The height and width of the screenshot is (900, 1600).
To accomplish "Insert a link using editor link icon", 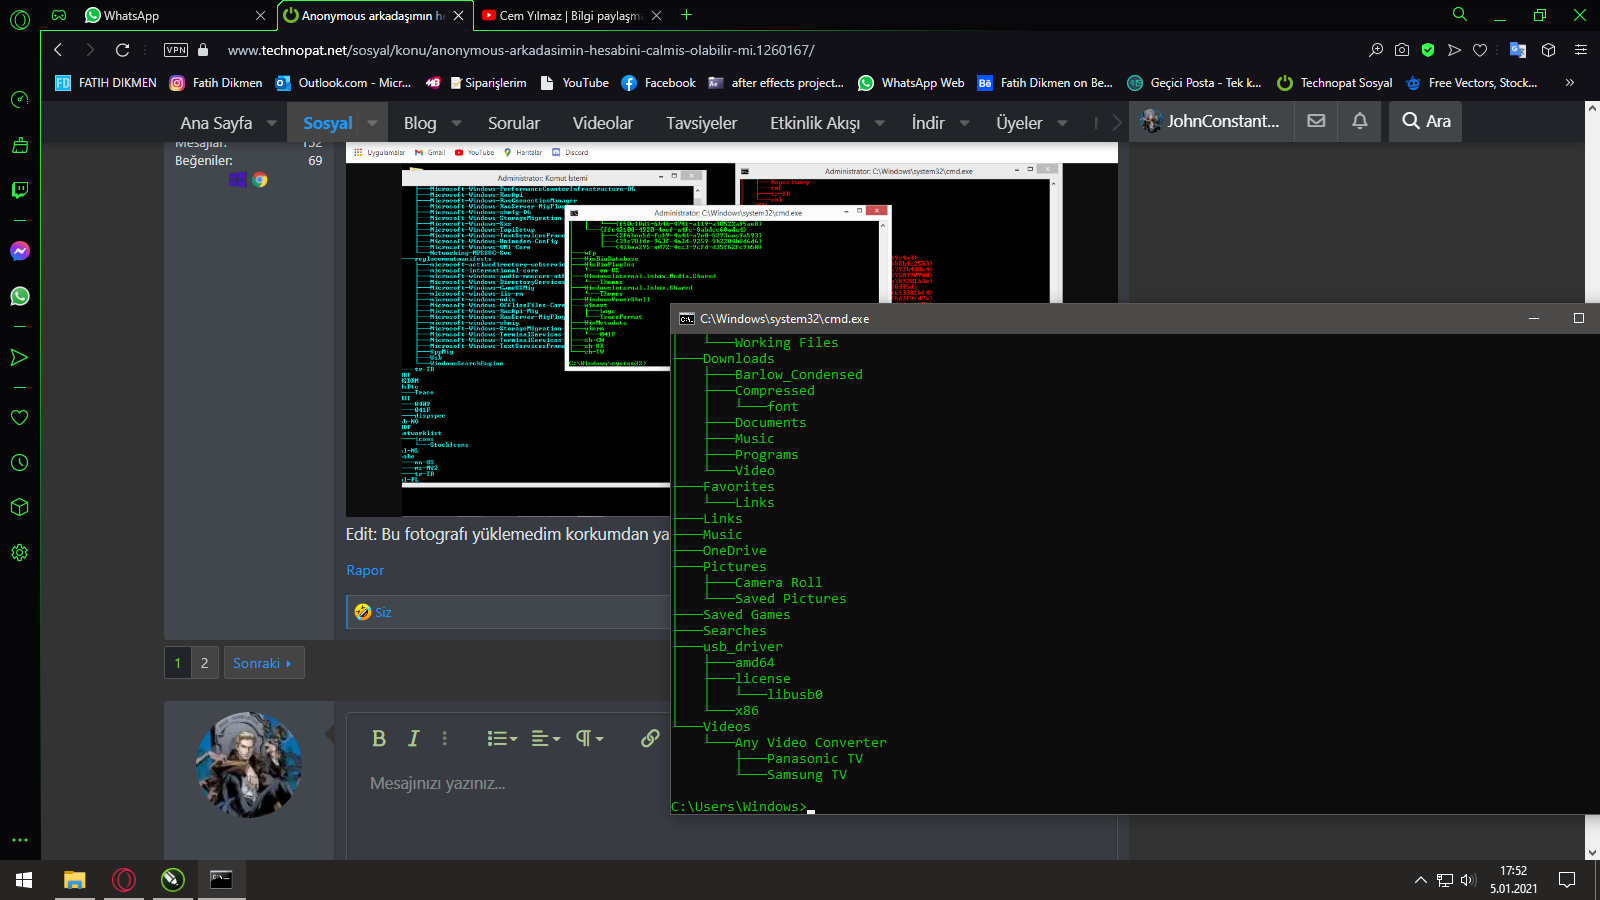I will (x=649, y=738).
